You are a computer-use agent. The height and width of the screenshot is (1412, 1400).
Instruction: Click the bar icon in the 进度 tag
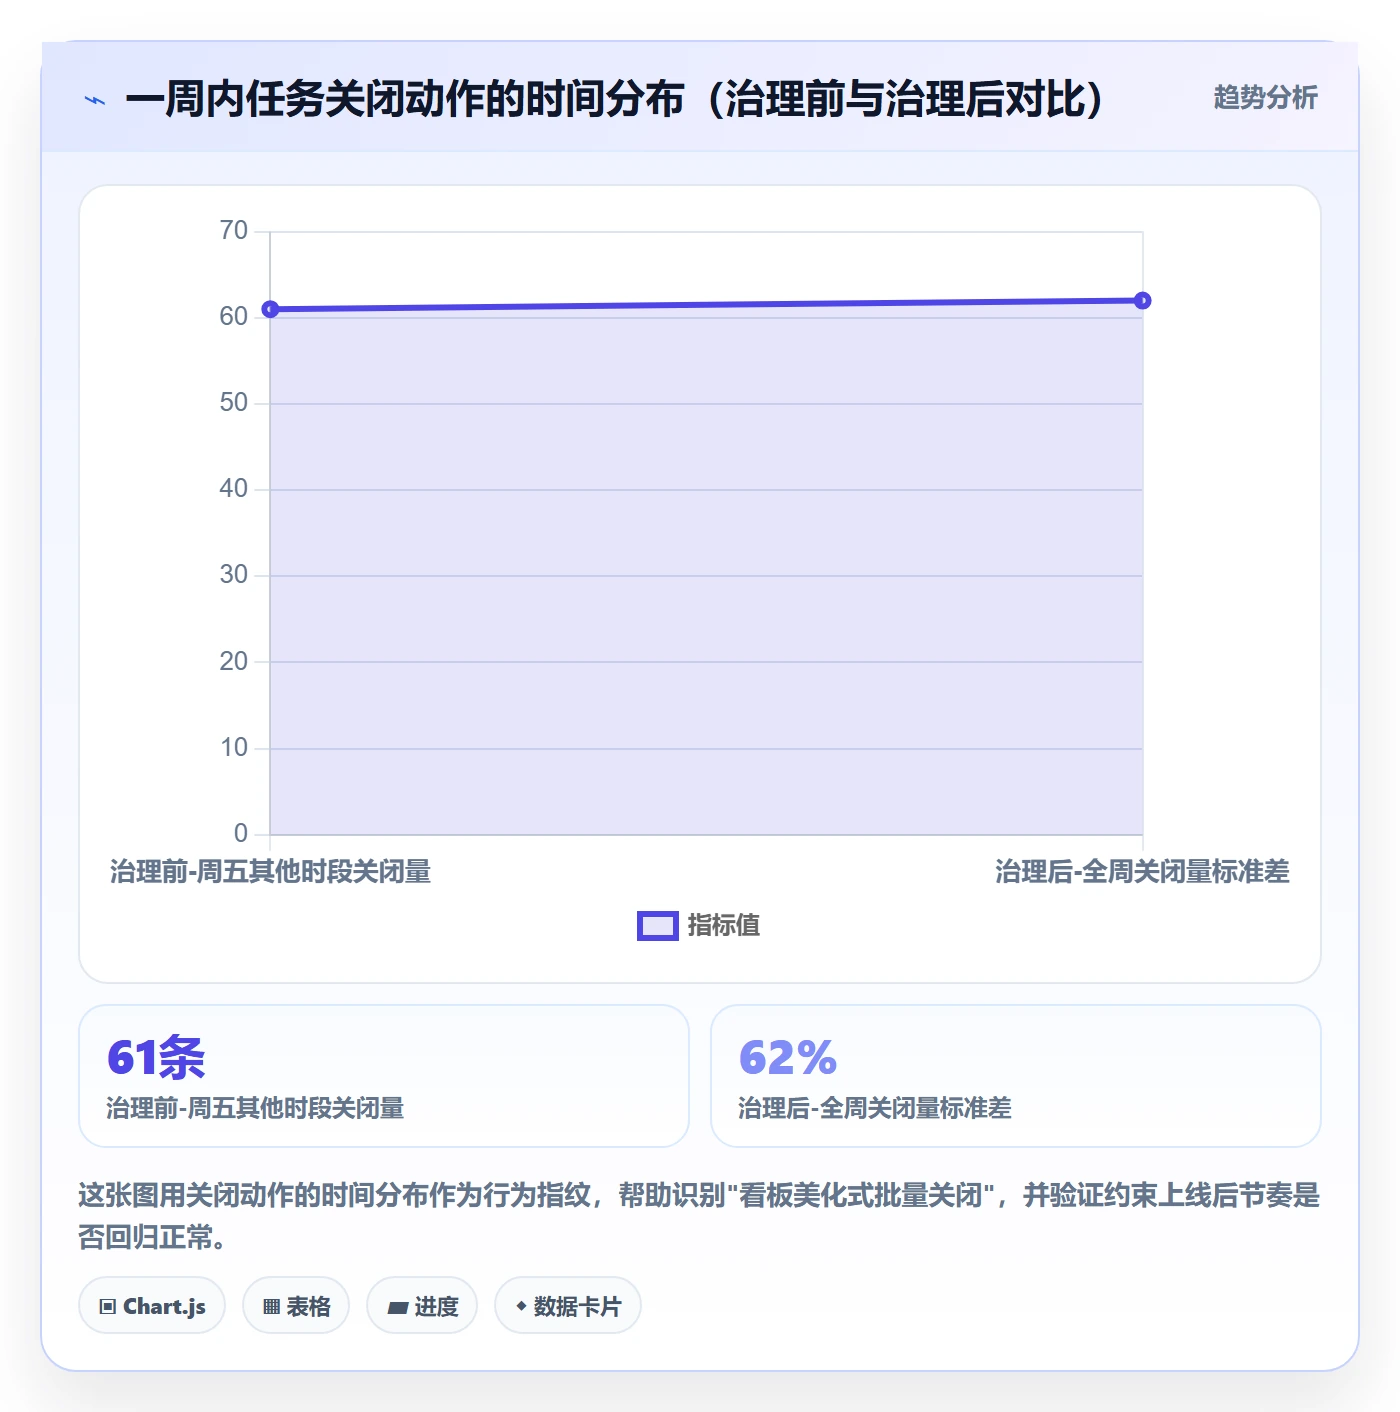[398, 1307]
